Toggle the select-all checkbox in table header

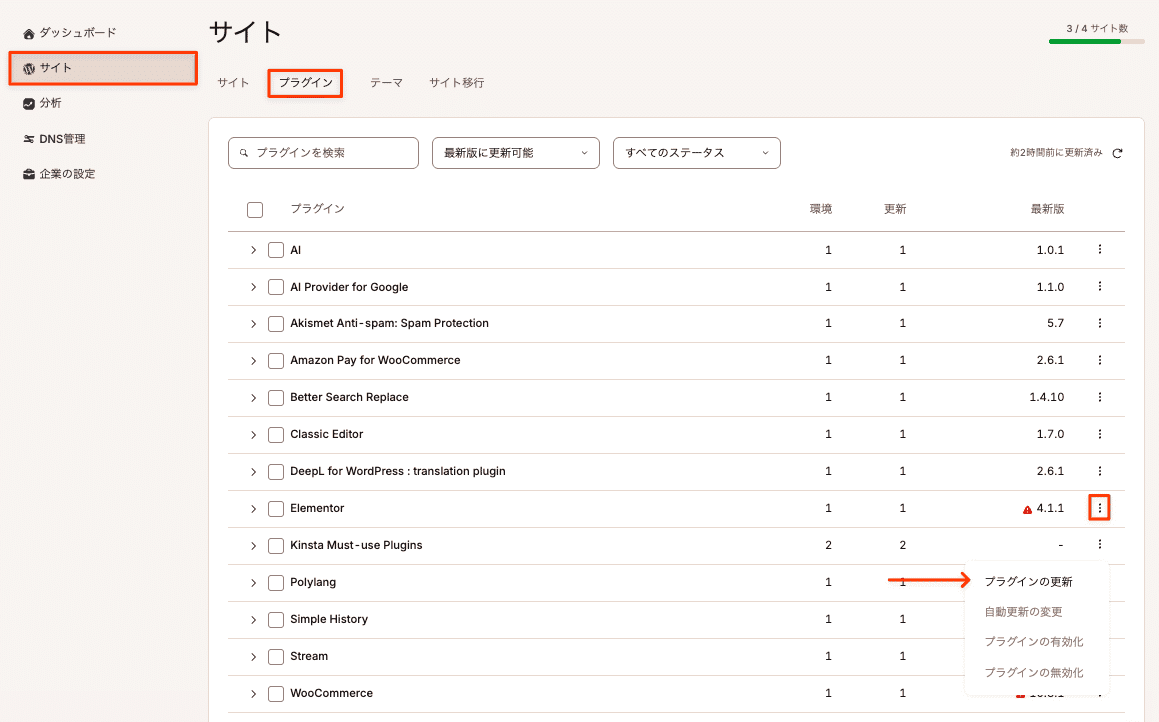[x=255, y=210]
